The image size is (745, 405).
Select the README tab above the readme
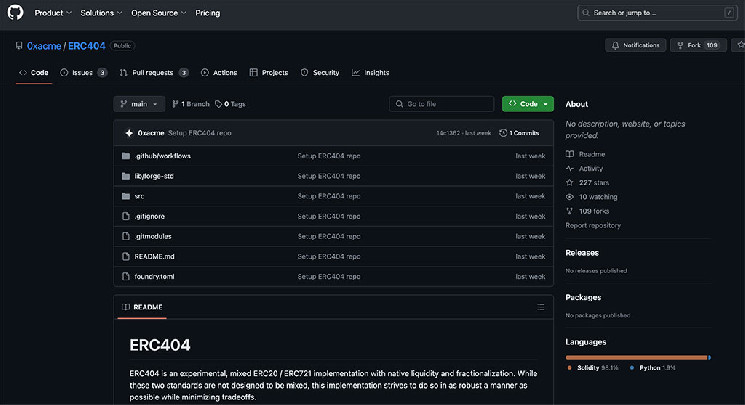[x=142, y=307]
